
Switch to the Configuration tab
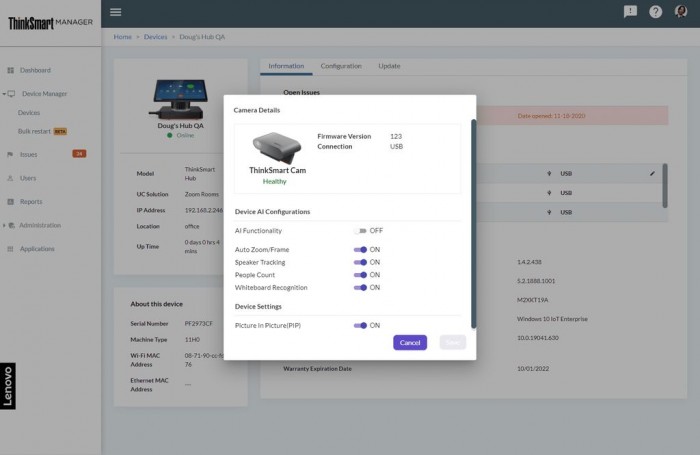click(341, 66)
